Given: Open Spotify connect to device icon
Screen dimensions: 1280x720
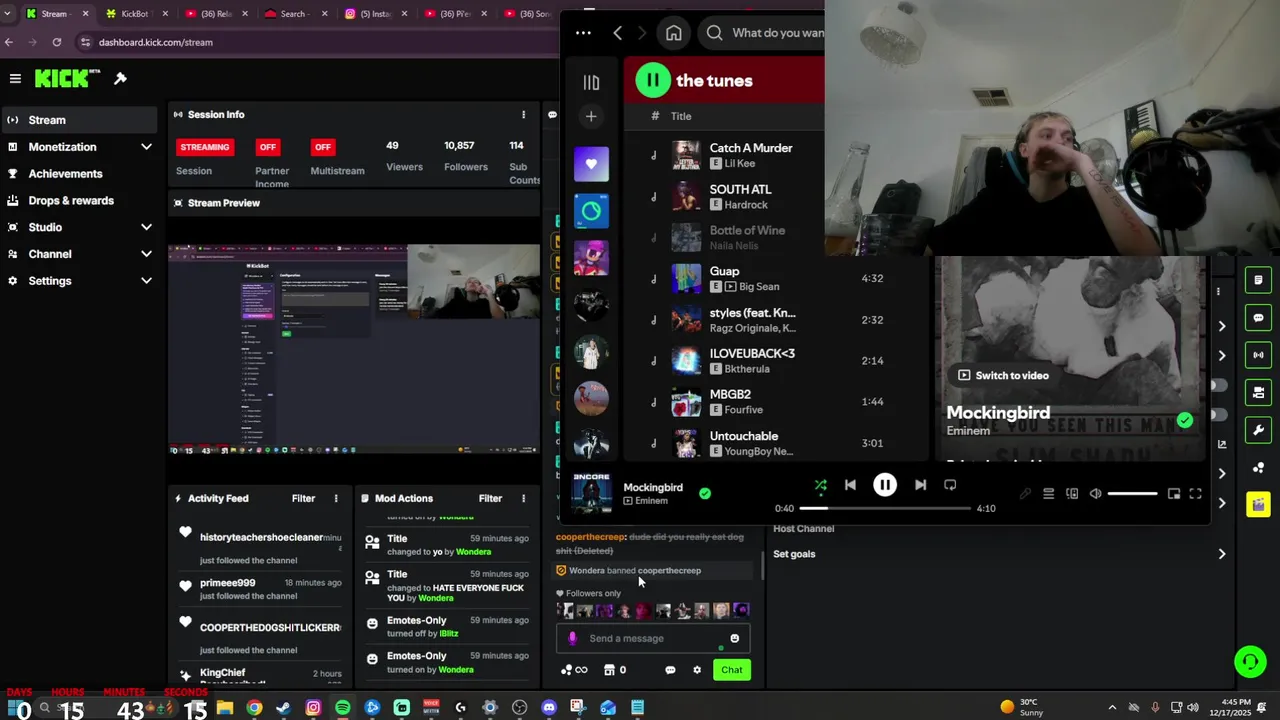Looking at the screenshot, I should click(1072, 494).
